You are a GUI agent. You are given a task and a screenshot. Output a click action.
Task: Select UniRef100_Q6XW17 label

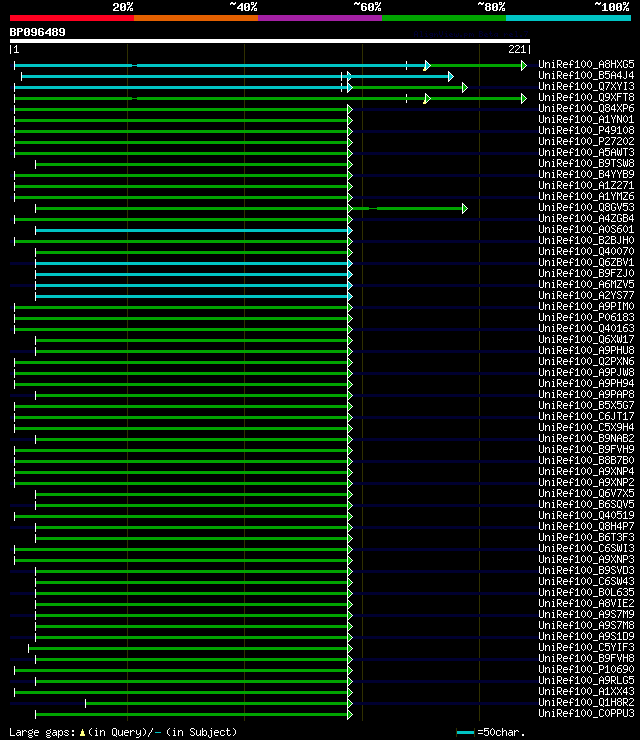tap(586, 339)
